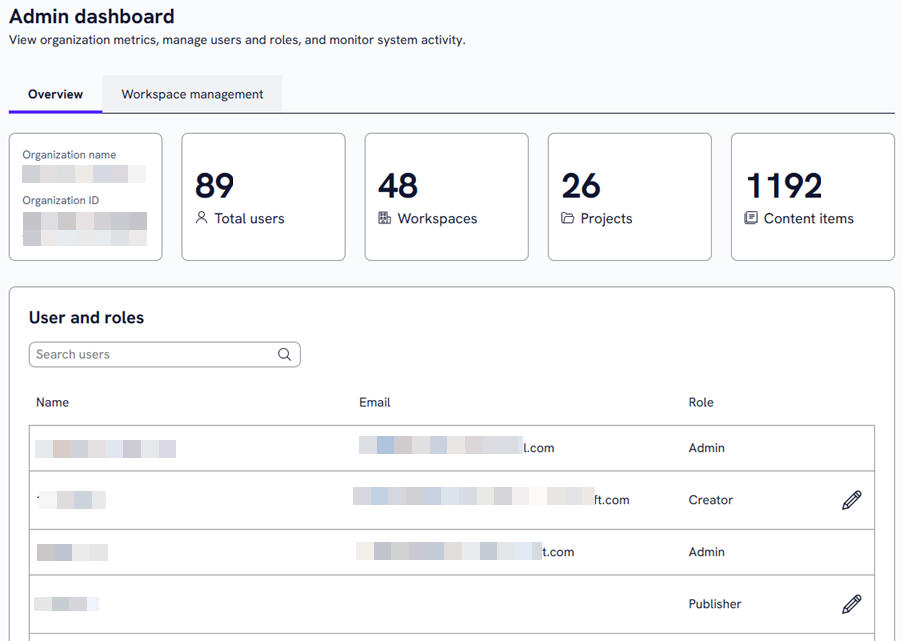Click the 1192 content items number
The image size is (903, 641).
coord(784,186)
